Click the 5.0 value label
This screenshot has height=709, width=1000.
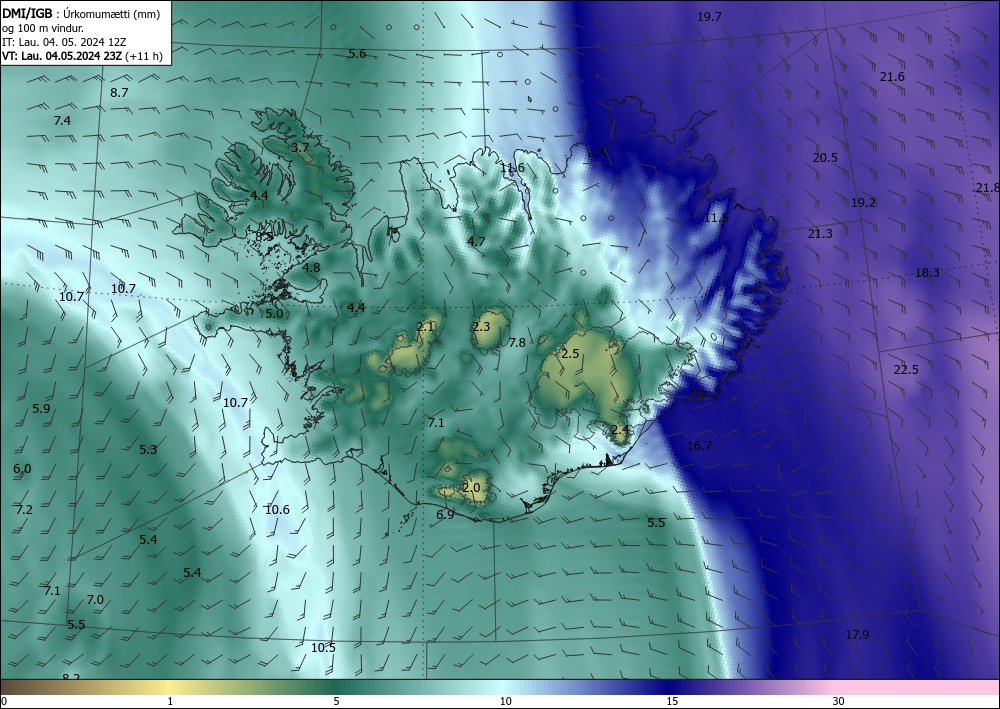point(274,314)
